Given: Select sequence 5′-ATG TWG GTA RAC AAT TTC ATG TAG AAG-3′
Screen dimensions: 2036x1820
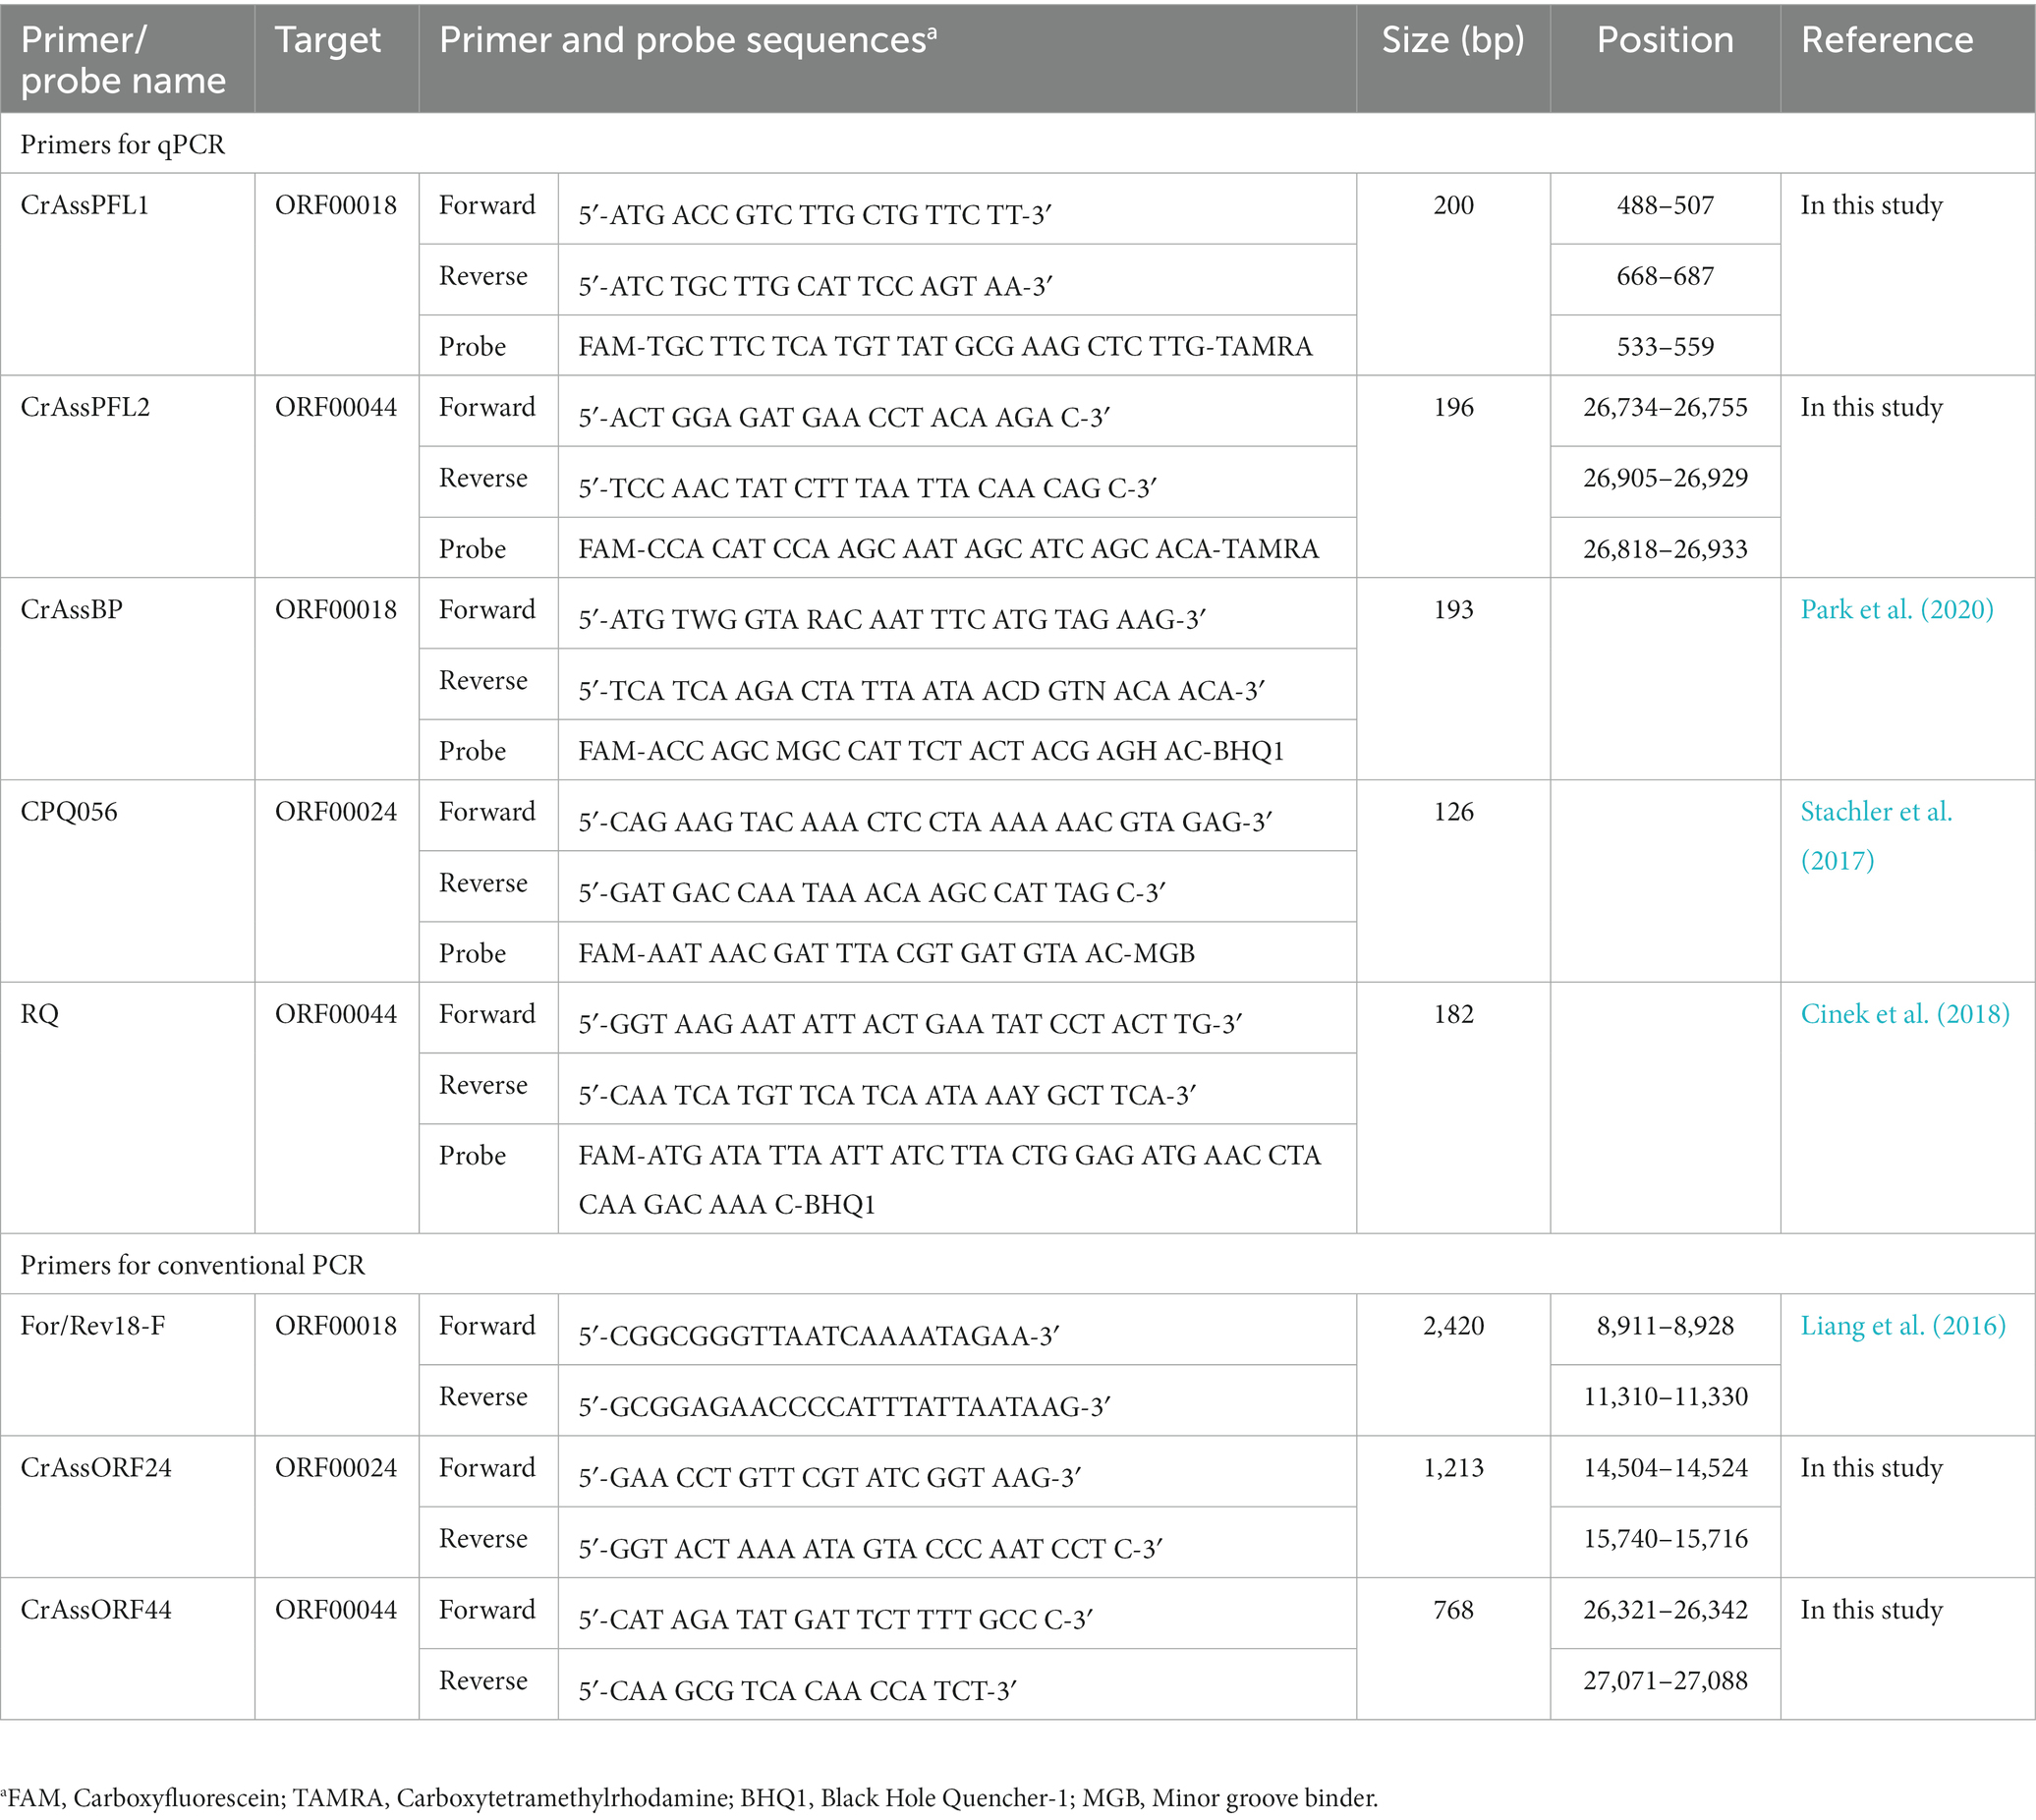Looking at the screenshot, I should (x=891, y=620).
